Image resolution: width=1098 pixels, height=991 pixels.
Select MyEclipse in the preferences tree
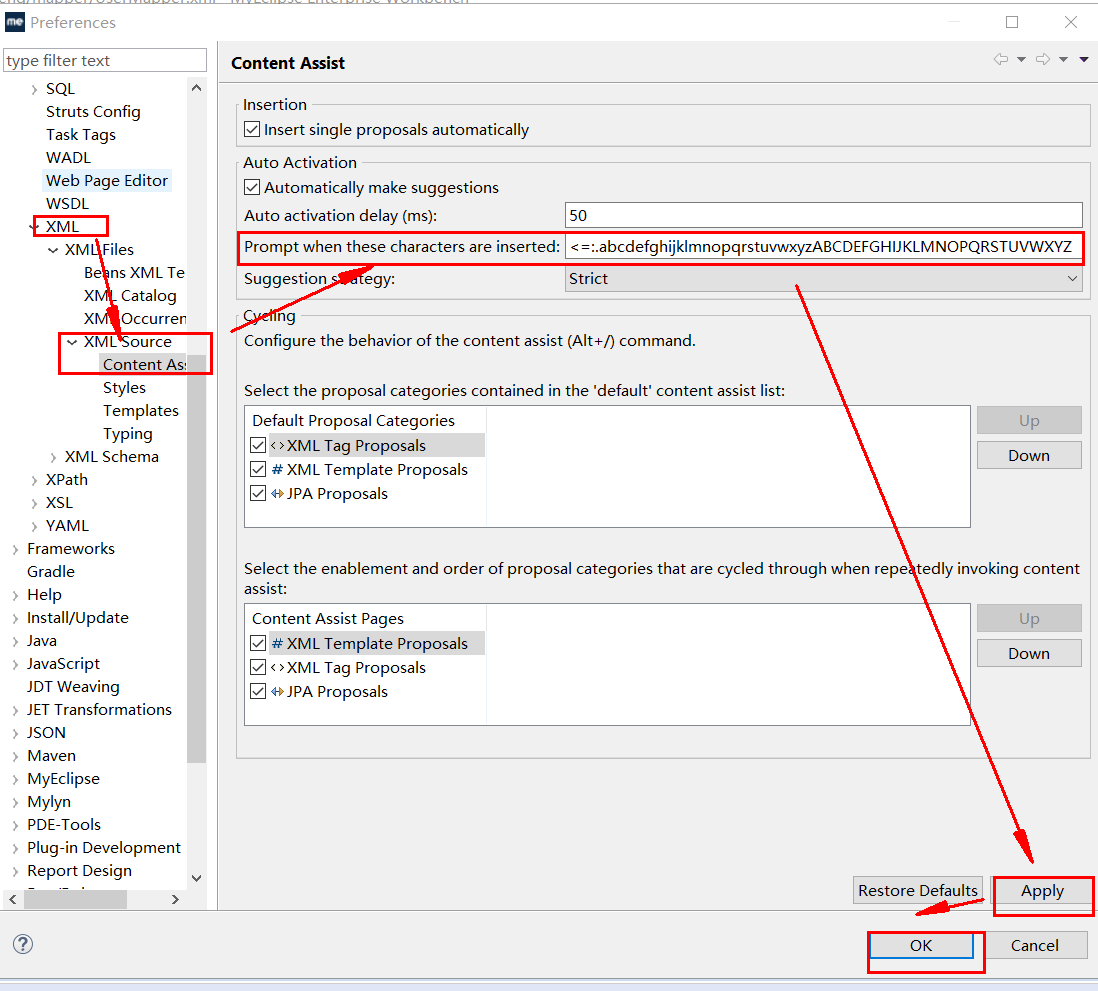click(x=63, y=779)
